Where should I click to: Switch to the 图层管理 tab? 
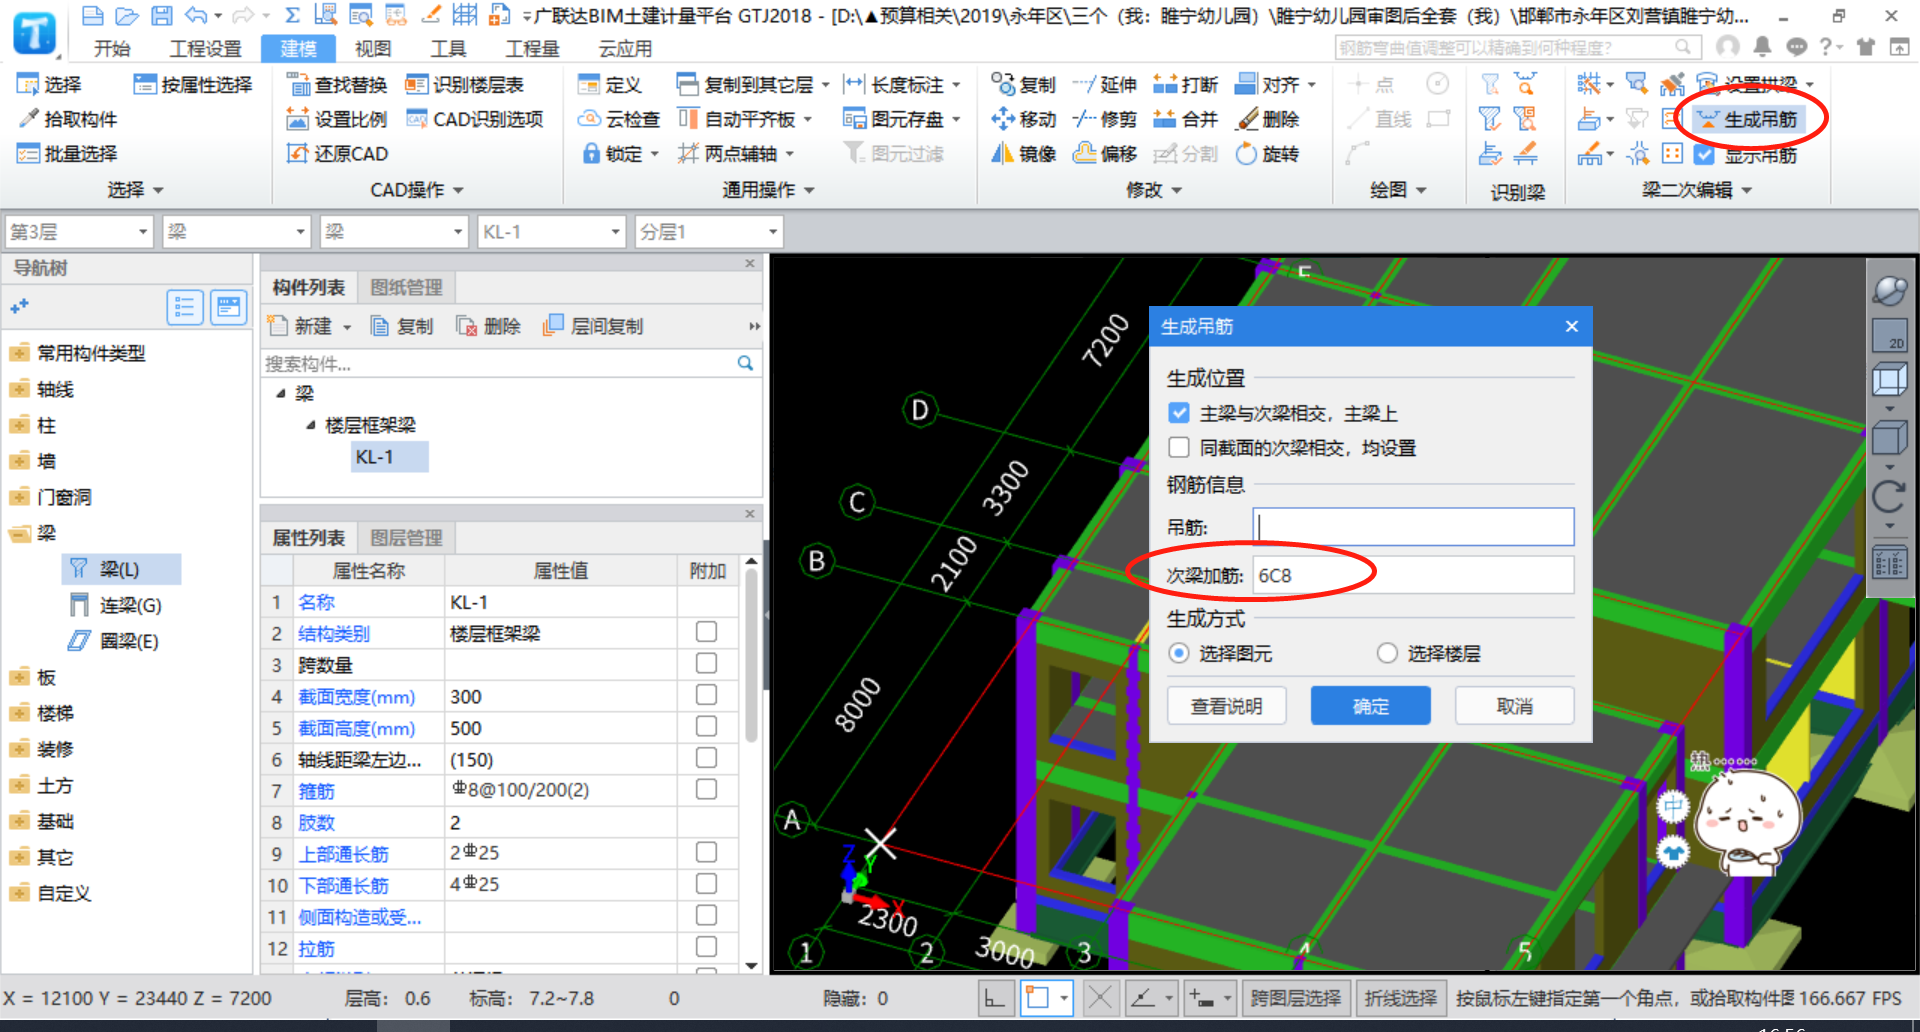coord(406,538)
